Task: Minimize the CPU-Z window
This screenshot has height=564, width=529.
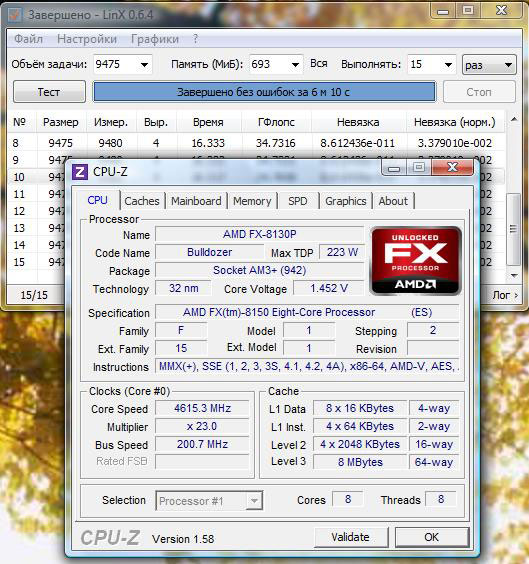Action: tap(394, 168)
